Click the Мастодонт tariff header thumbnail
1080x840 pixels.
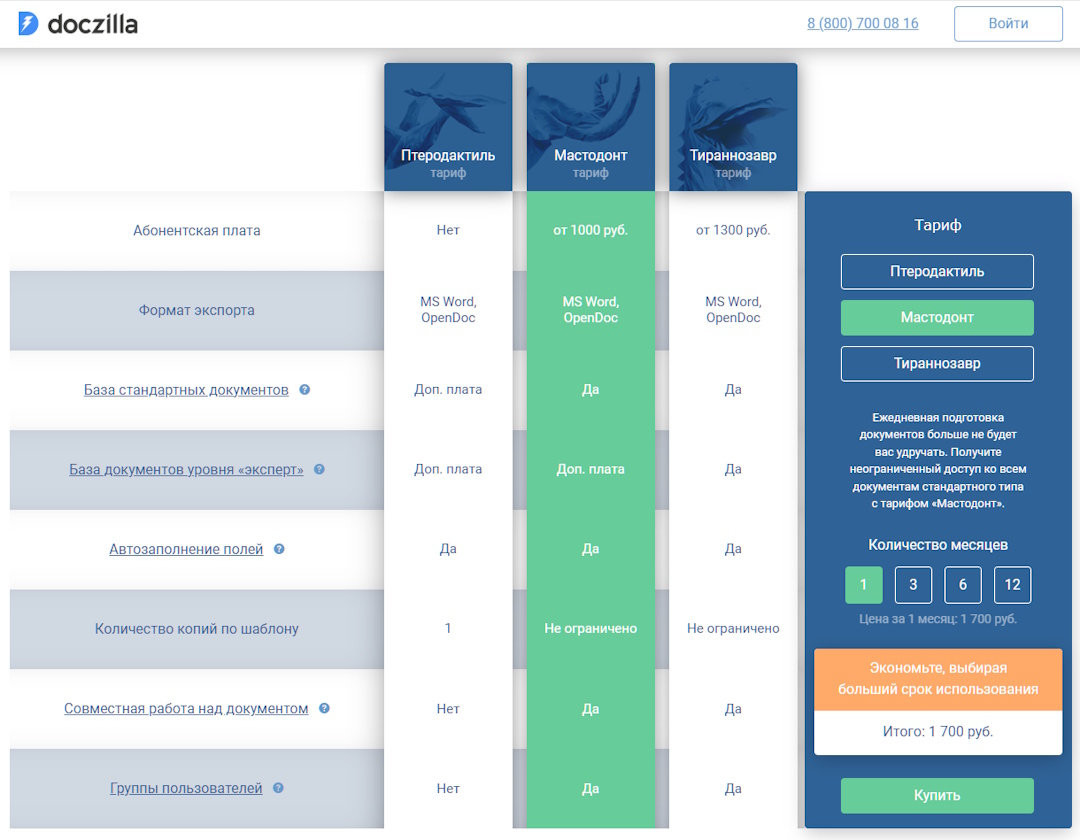coord(590,127)
